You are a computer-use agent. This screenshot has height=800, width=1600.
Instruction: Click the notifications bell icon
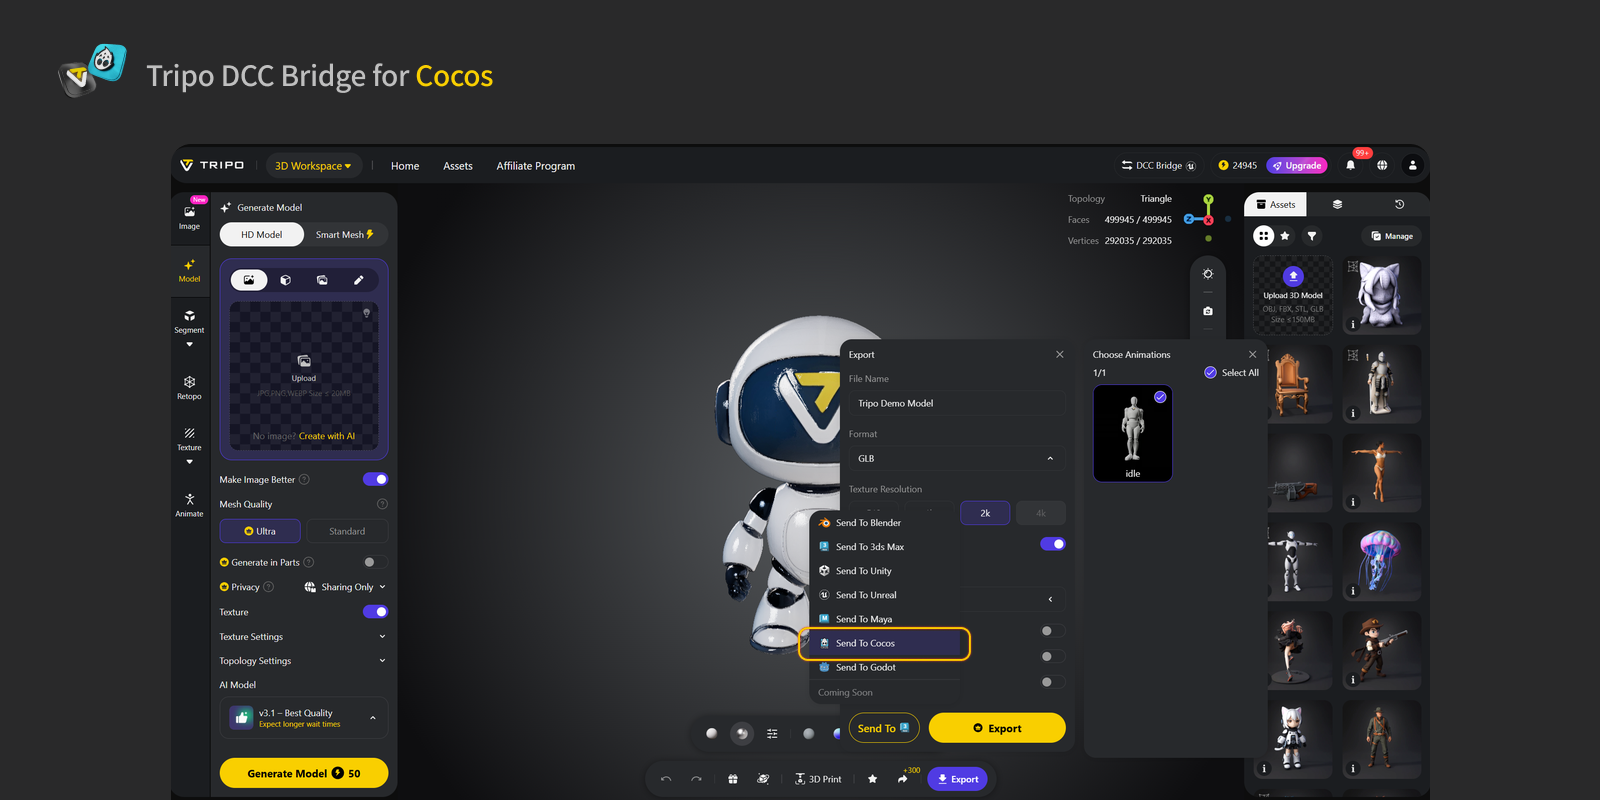tap(1350, 166)
